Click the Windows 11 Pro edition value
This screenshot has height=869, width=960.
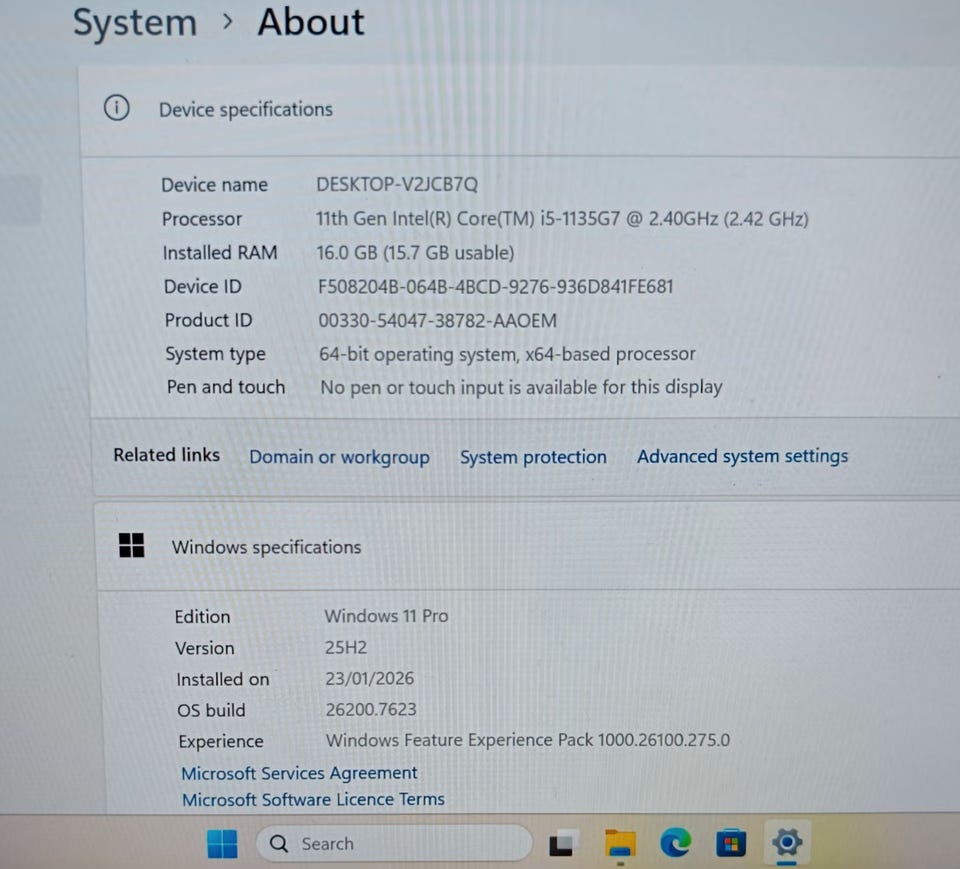tap(386, 615)
